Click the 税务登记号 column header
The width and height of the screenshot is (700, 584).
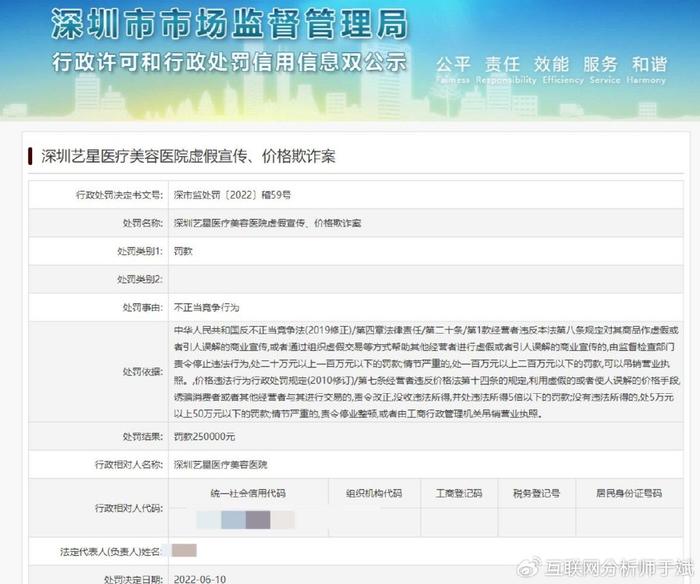tap(536, 493)
